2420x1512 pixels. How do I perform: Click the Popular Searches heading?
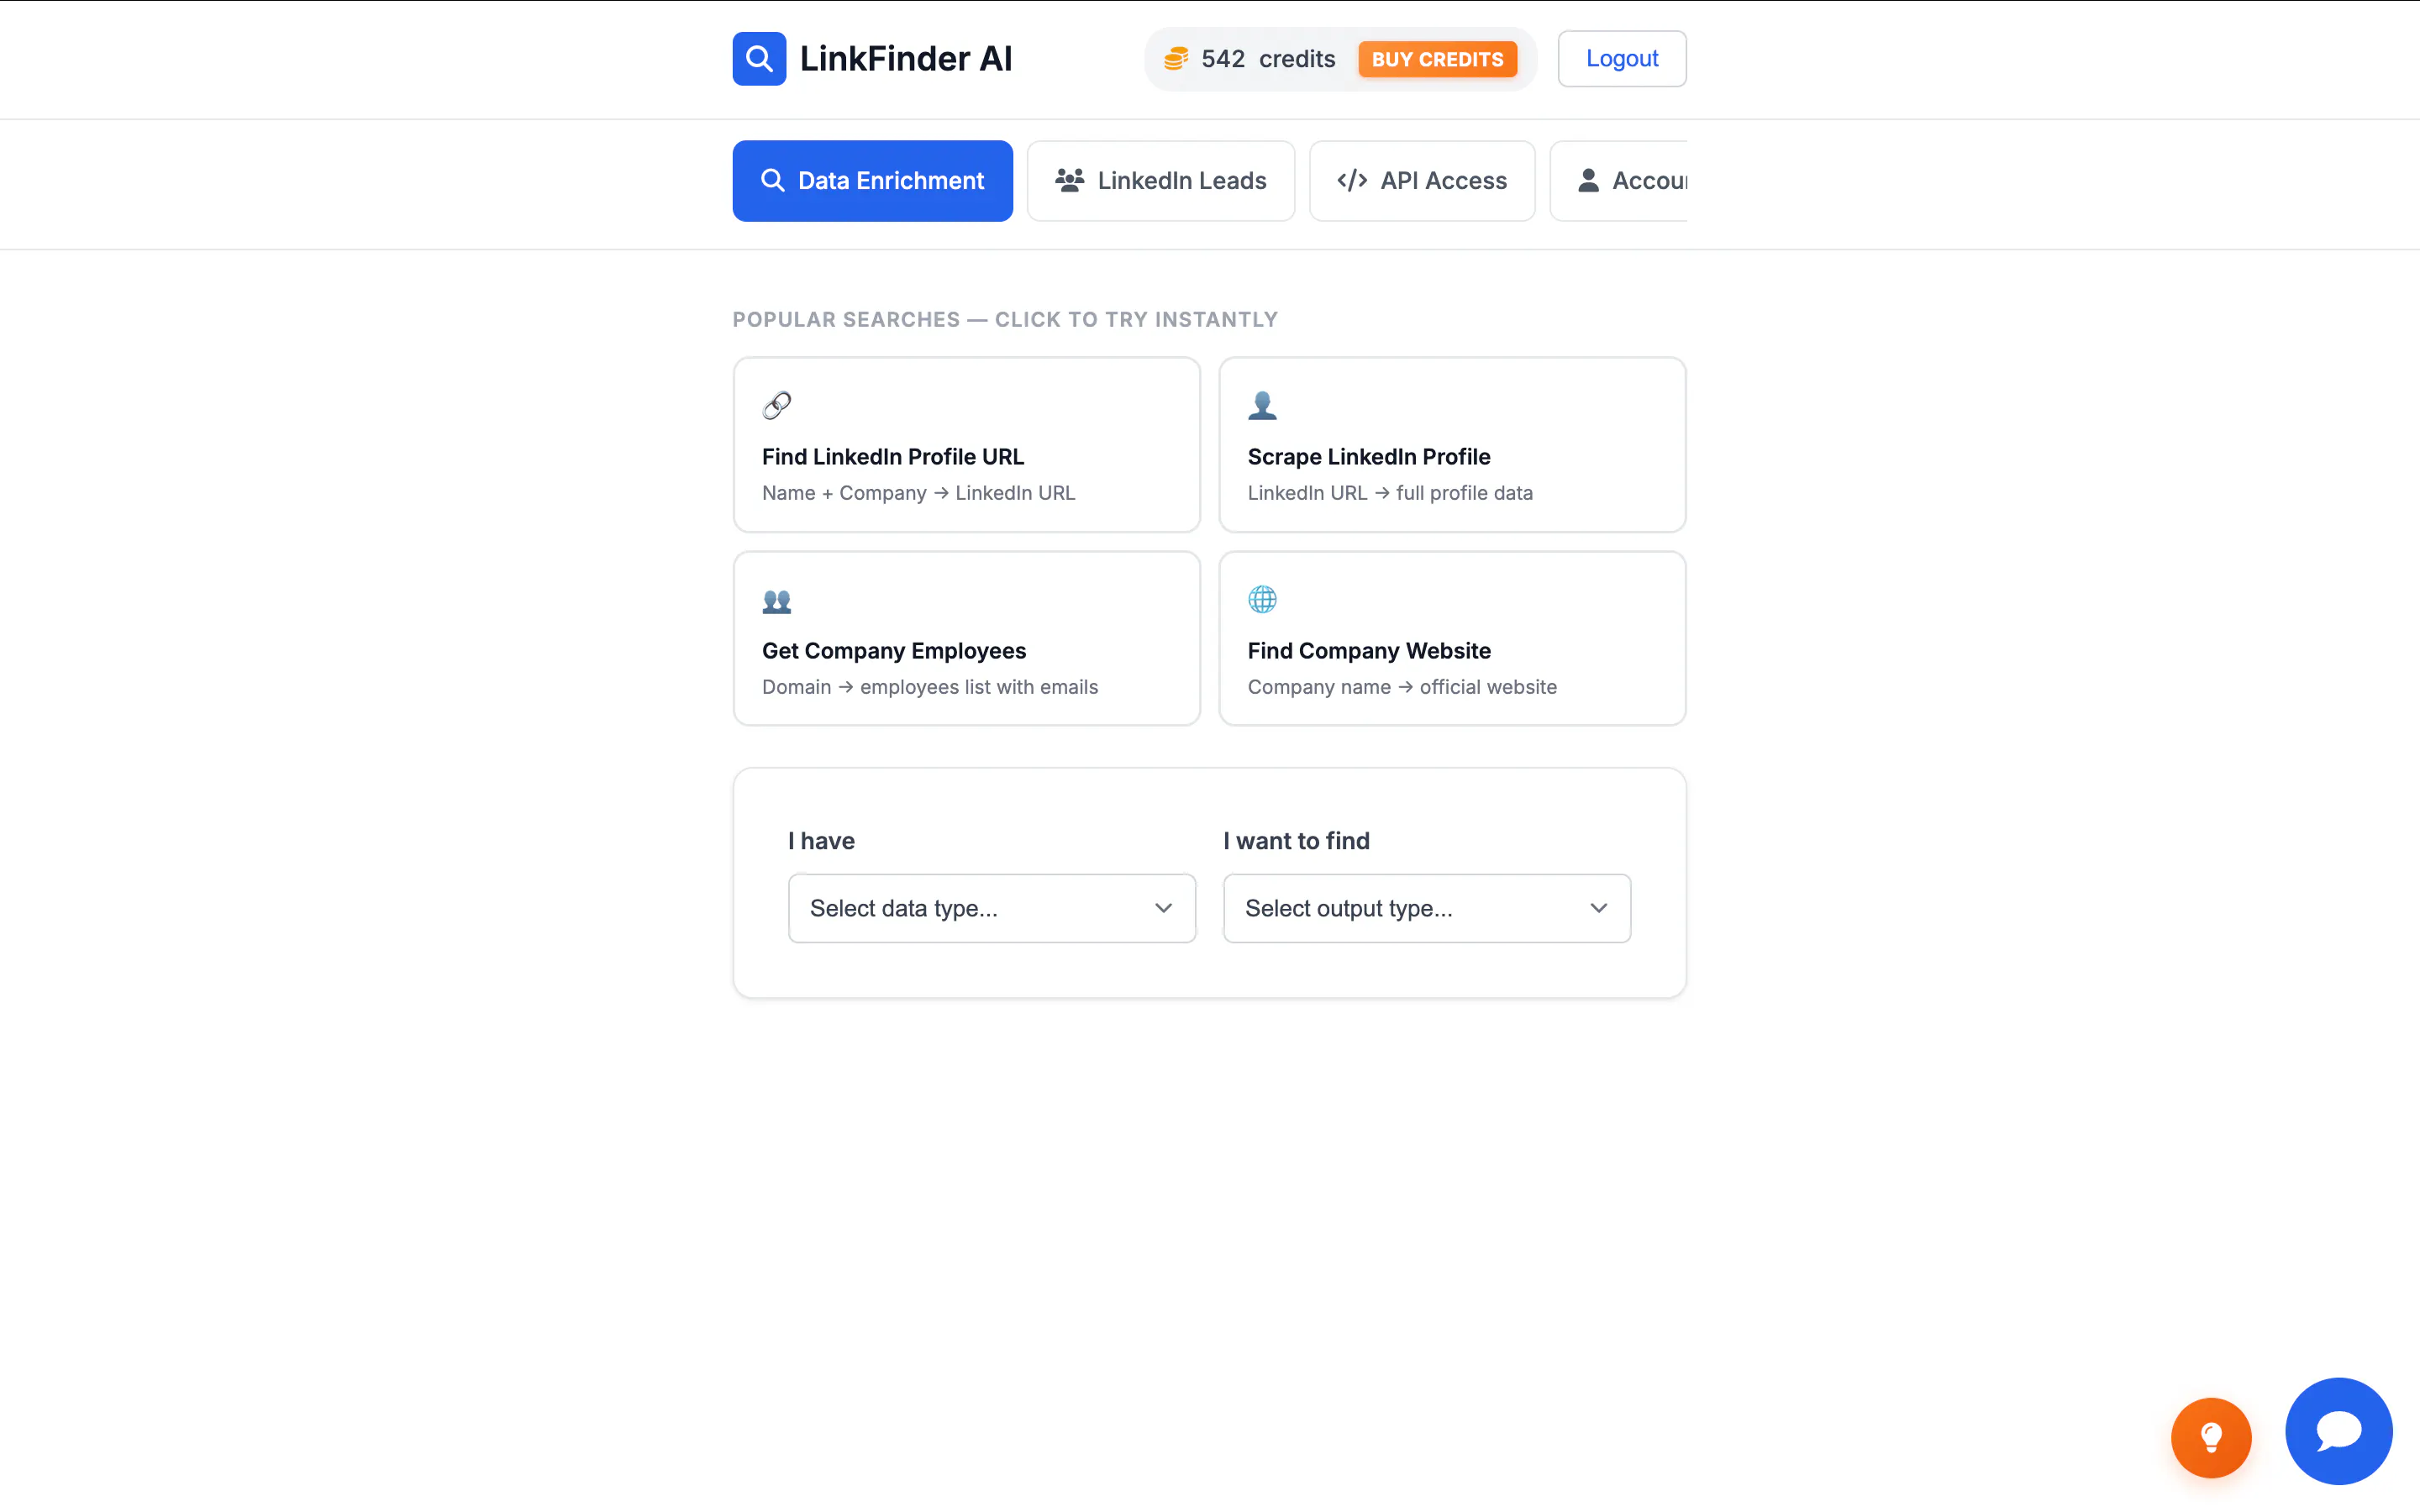click(x=1005, y=320)
